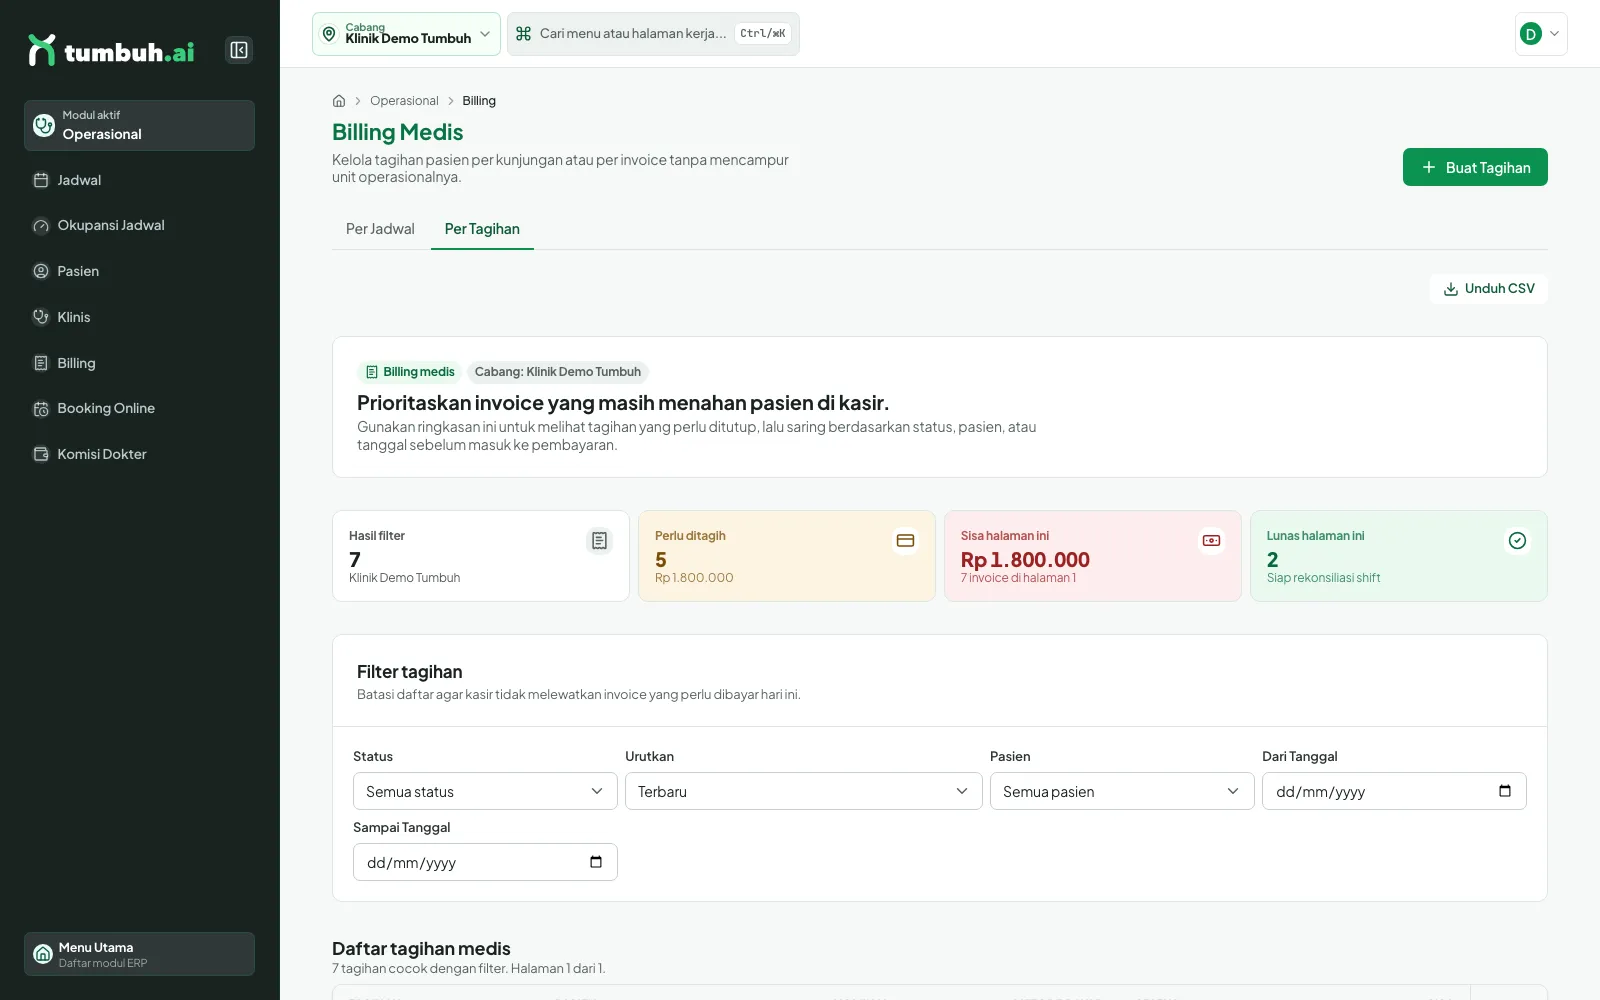Click the Hasil filter card document icon
The width and height of the screenshot is (1600, 1000).
(x=599, y=541)
